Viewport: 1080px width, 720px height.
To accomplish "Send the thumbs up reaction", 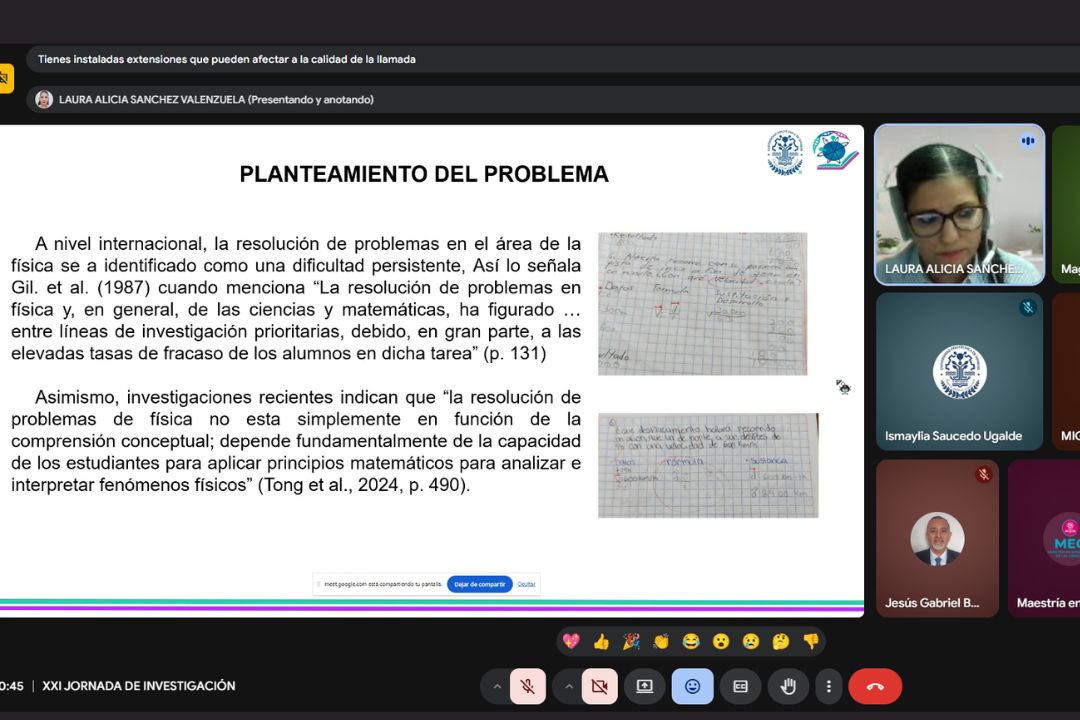I will click(601, 641).
